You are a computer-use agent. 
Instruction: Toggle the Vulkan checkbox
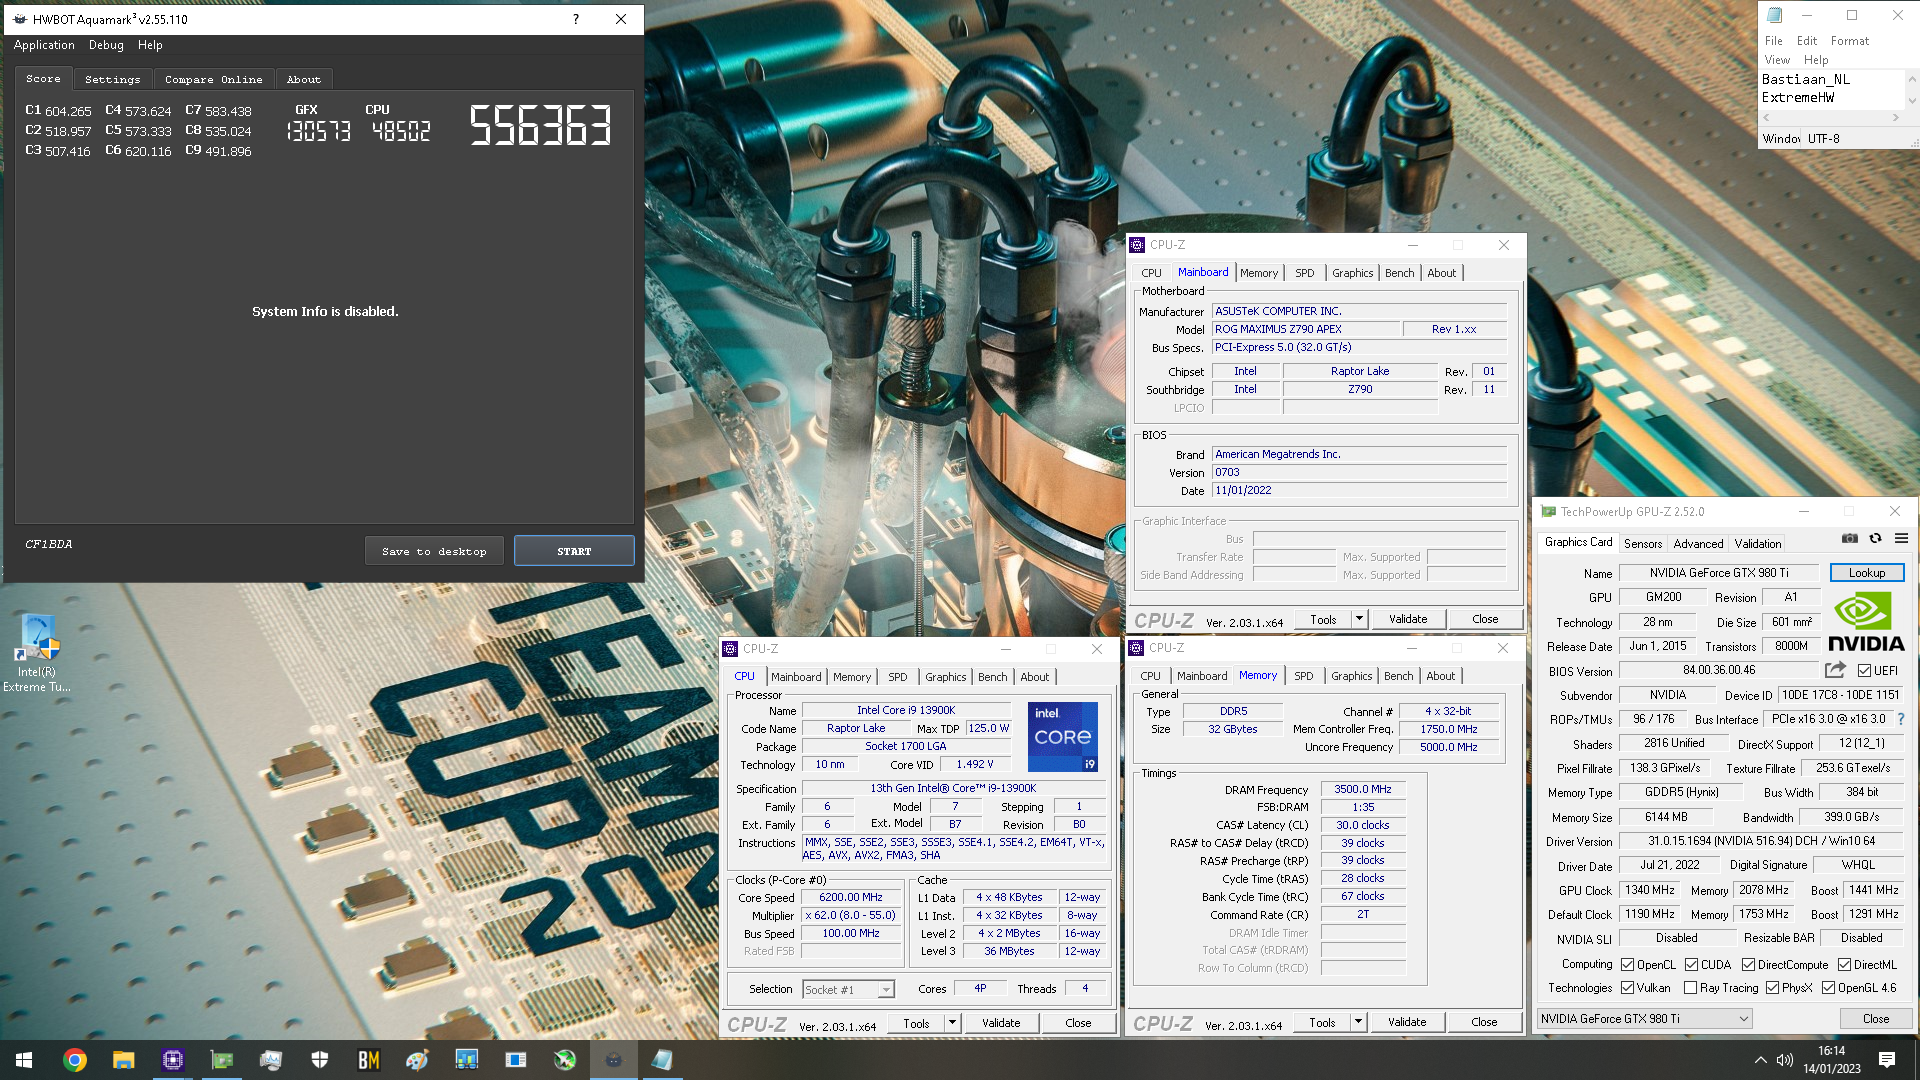pyautogui.click(x=1628, y=988)
